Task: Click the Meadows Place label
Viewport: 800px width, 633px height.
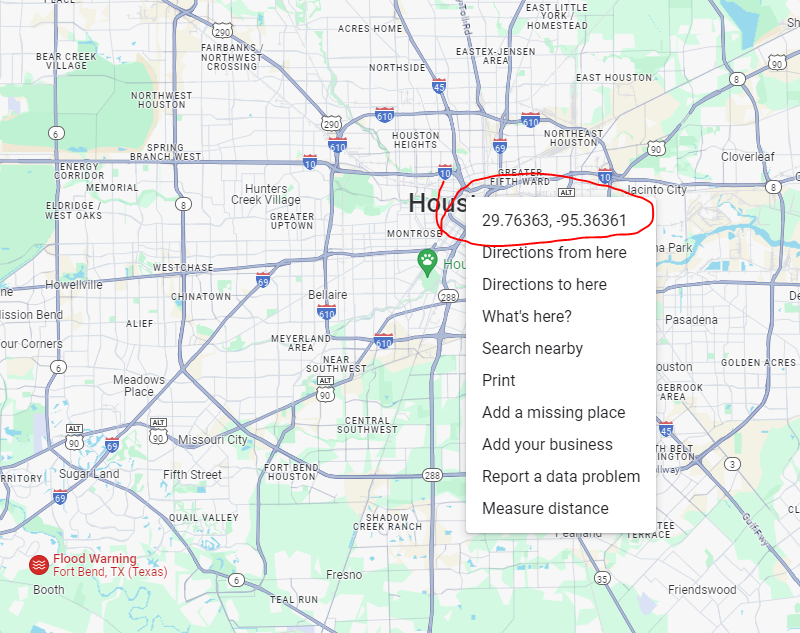Action: pos(139,386)
